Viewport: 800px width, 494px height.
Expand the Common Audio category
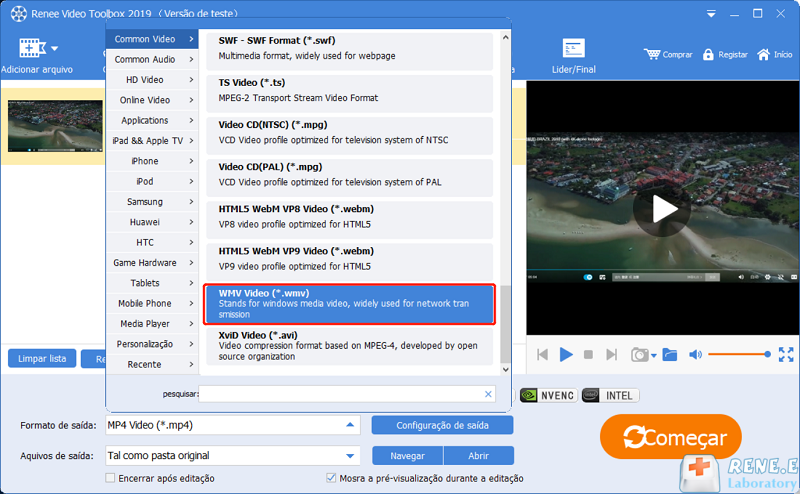coord(152,59)
